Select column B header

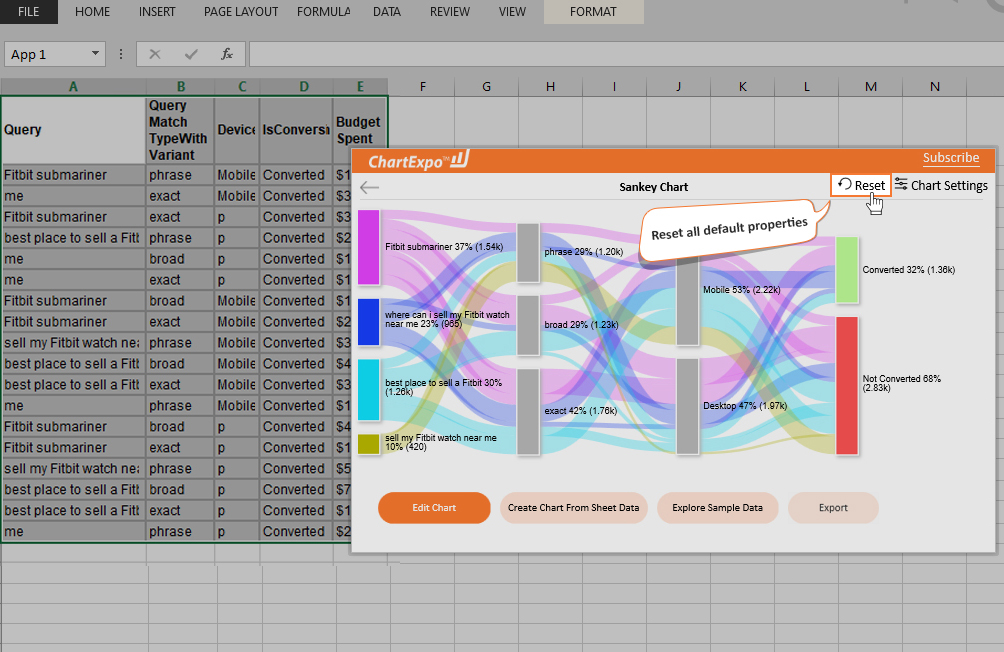pyautogui.click(x=181, y=86)
